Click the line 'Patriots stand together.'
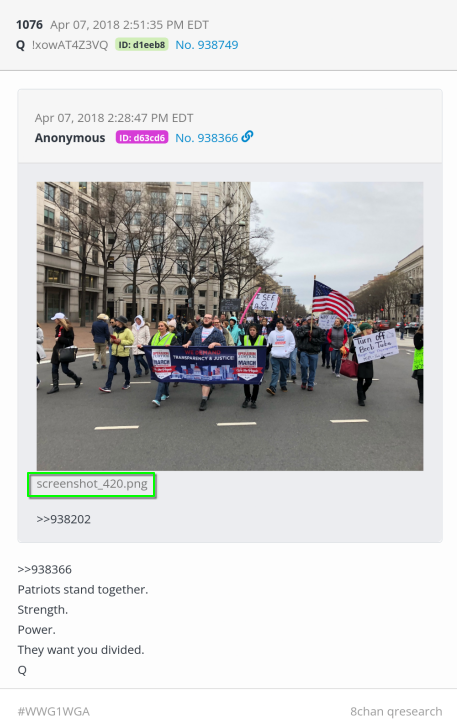This screenshot has height=726, width=457. (83, 589)
